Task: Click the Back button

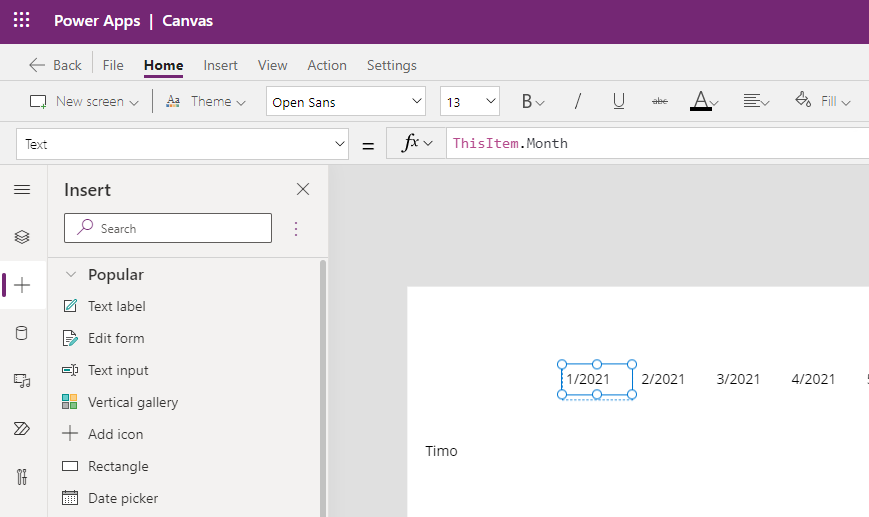Action: pos(55,65)
